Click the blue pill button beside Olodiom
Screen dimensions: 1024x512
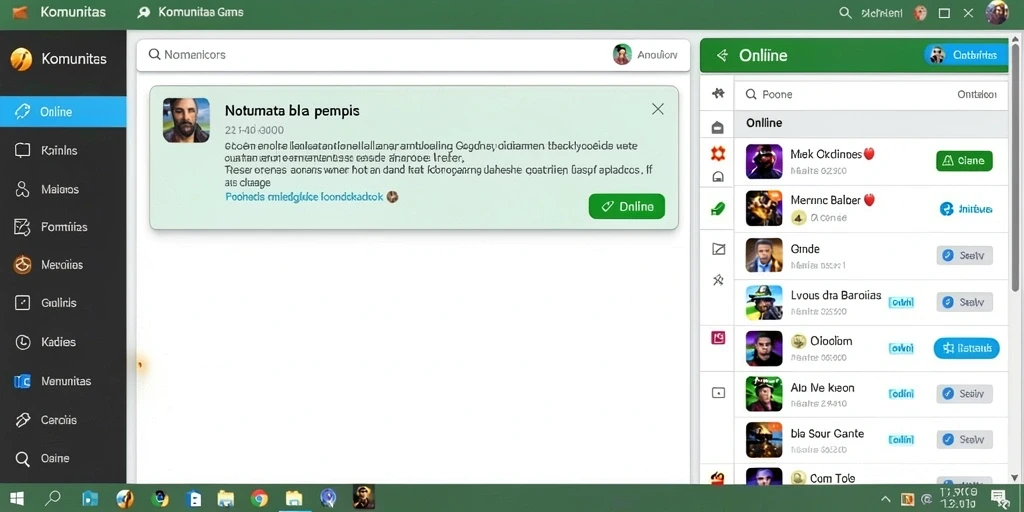966,348
